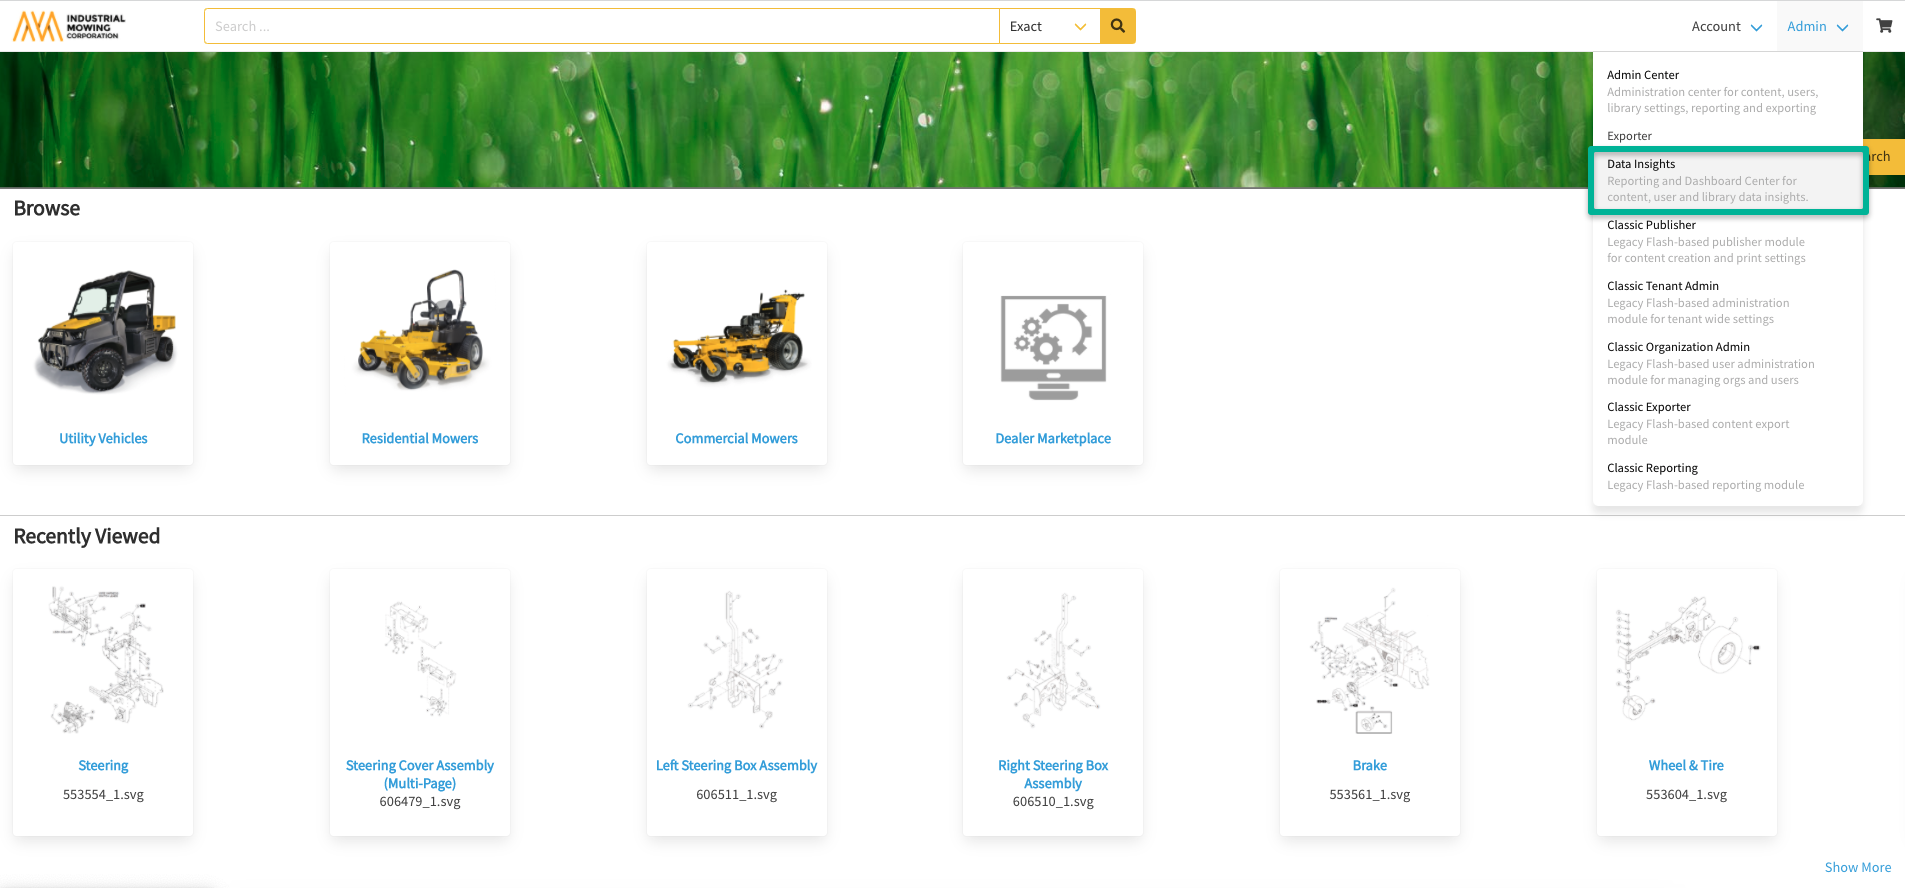The image size is (1905, 888).
Task: Click the Show More link
Action: tap(1857, 867)
